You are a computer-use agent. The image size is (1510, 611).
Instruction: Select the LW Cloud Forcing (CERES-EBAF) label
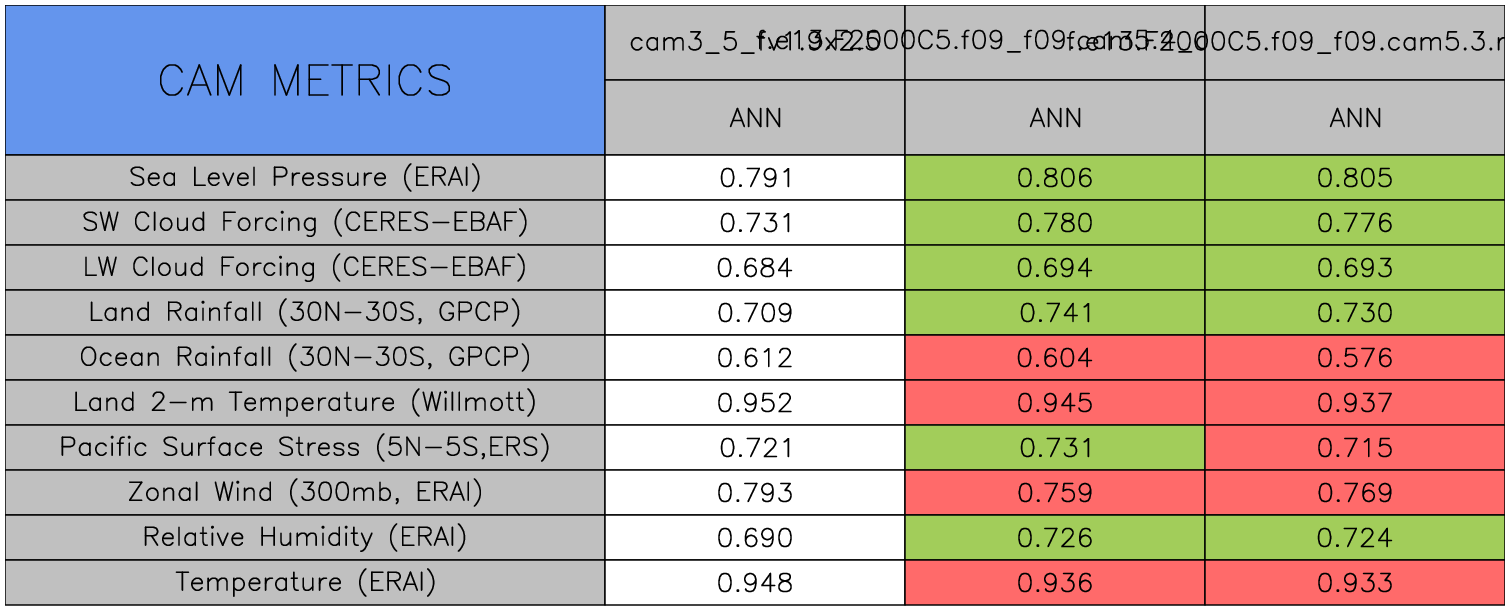[x=305, y=268]
